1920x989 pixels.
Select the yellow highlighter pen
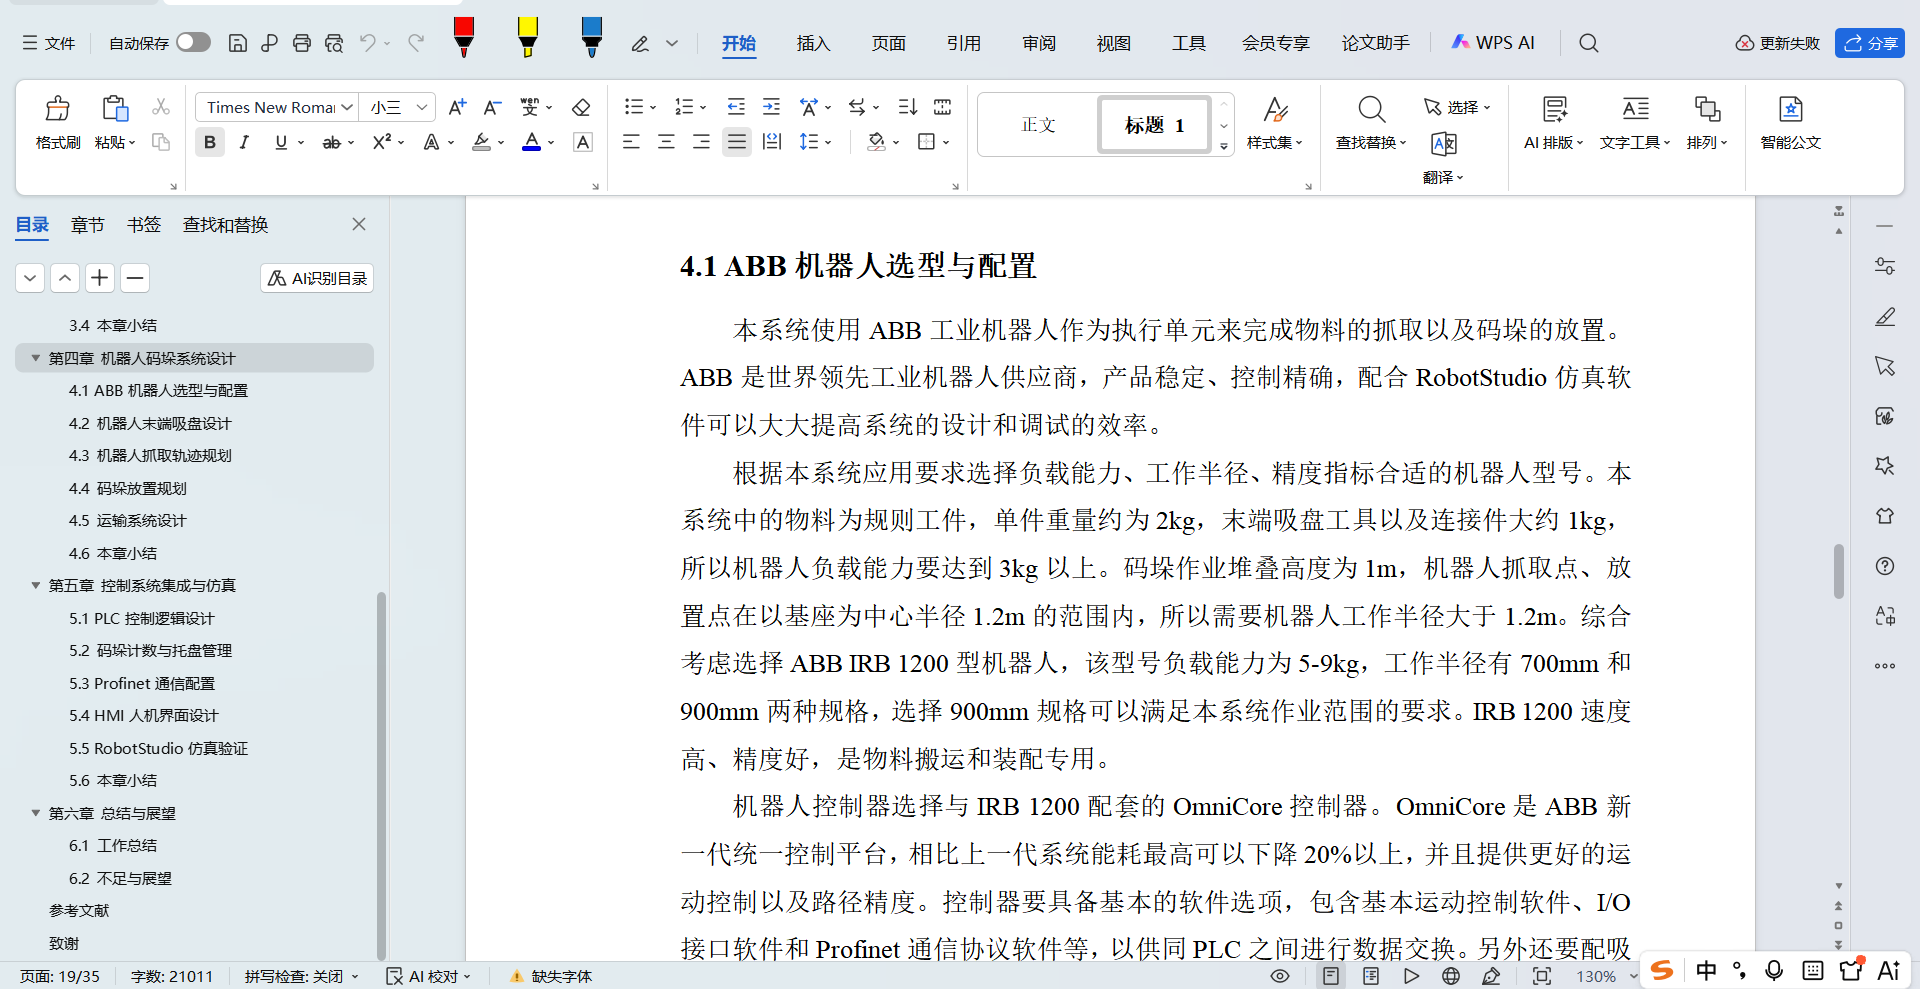528,37
